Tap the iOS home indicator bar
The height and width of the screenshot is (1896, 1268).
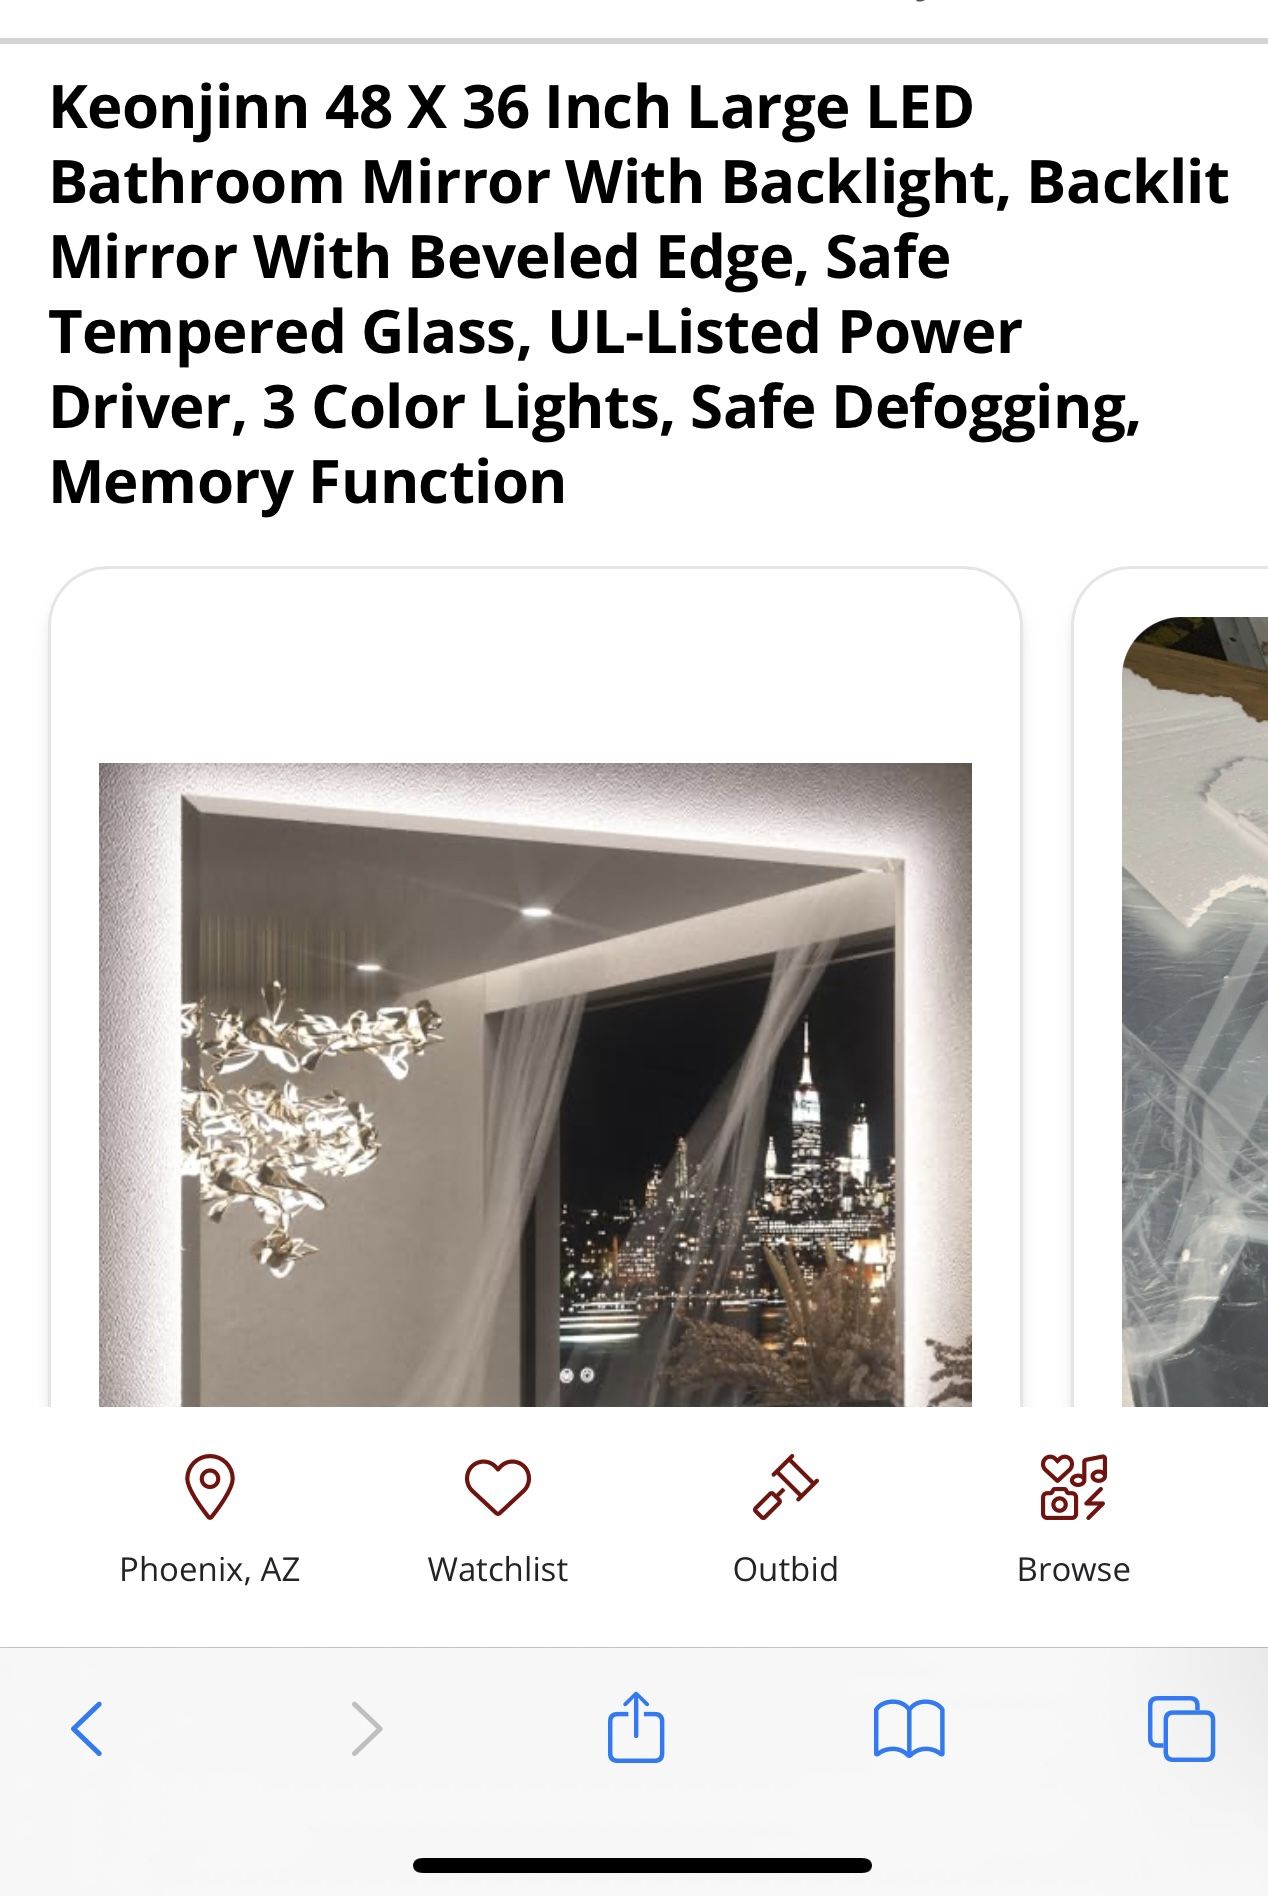(642, 1865)
